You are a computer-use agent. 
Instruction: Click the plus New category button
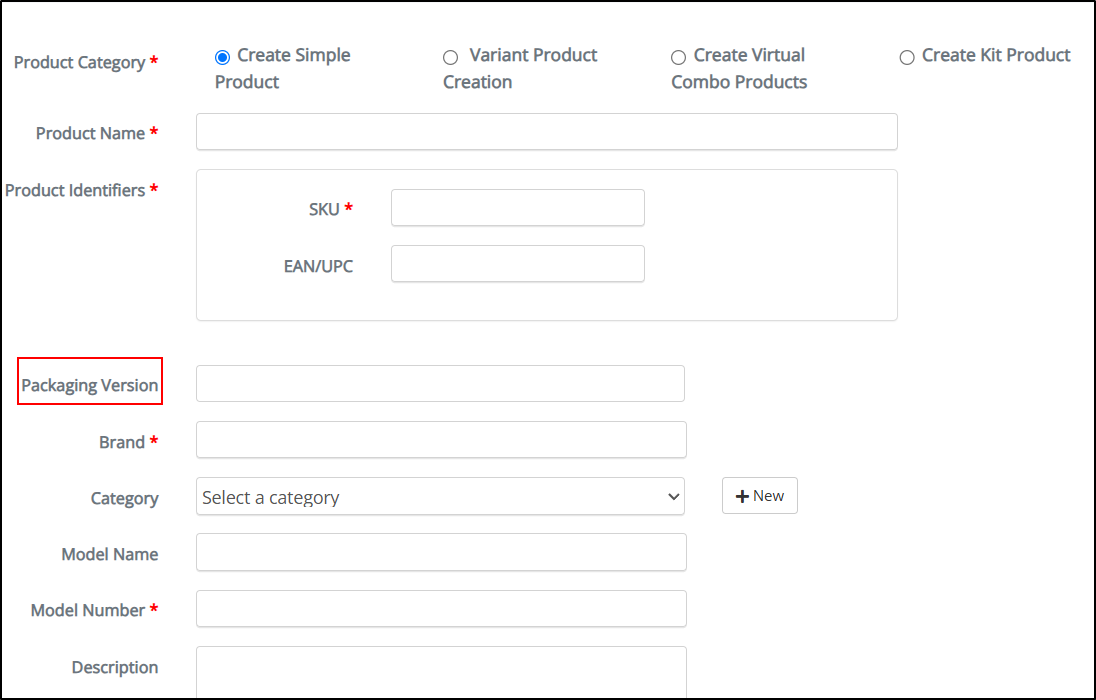tap(759, 496)
